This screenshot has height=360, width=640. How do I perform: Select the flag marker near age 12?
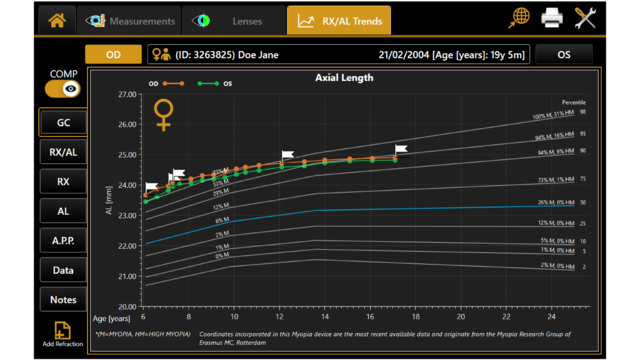(x=287, y=155)
